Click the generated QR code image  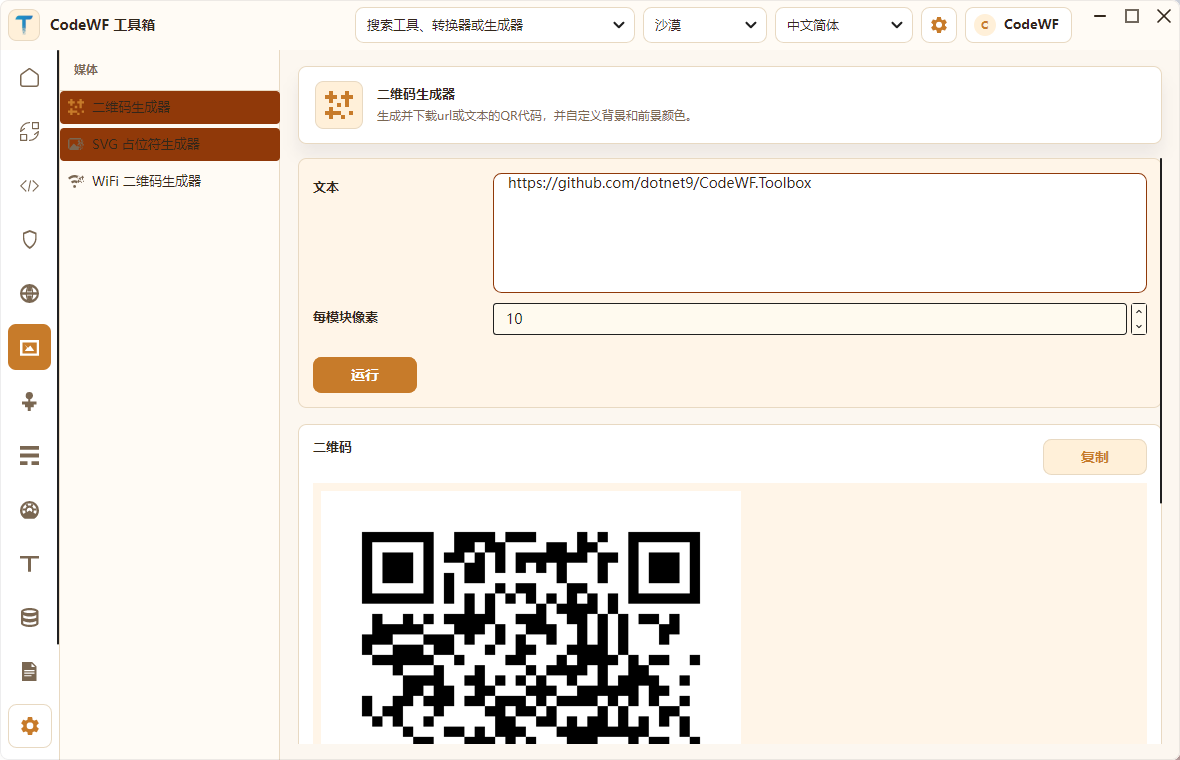pyautogui.click(x=531, y=618)
